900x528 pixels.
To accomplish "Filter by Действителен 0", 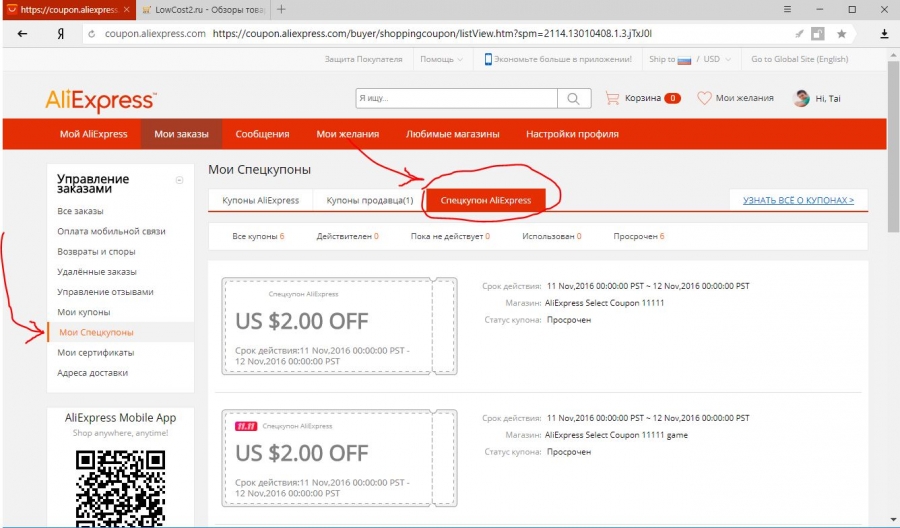I will click(347, 236).
